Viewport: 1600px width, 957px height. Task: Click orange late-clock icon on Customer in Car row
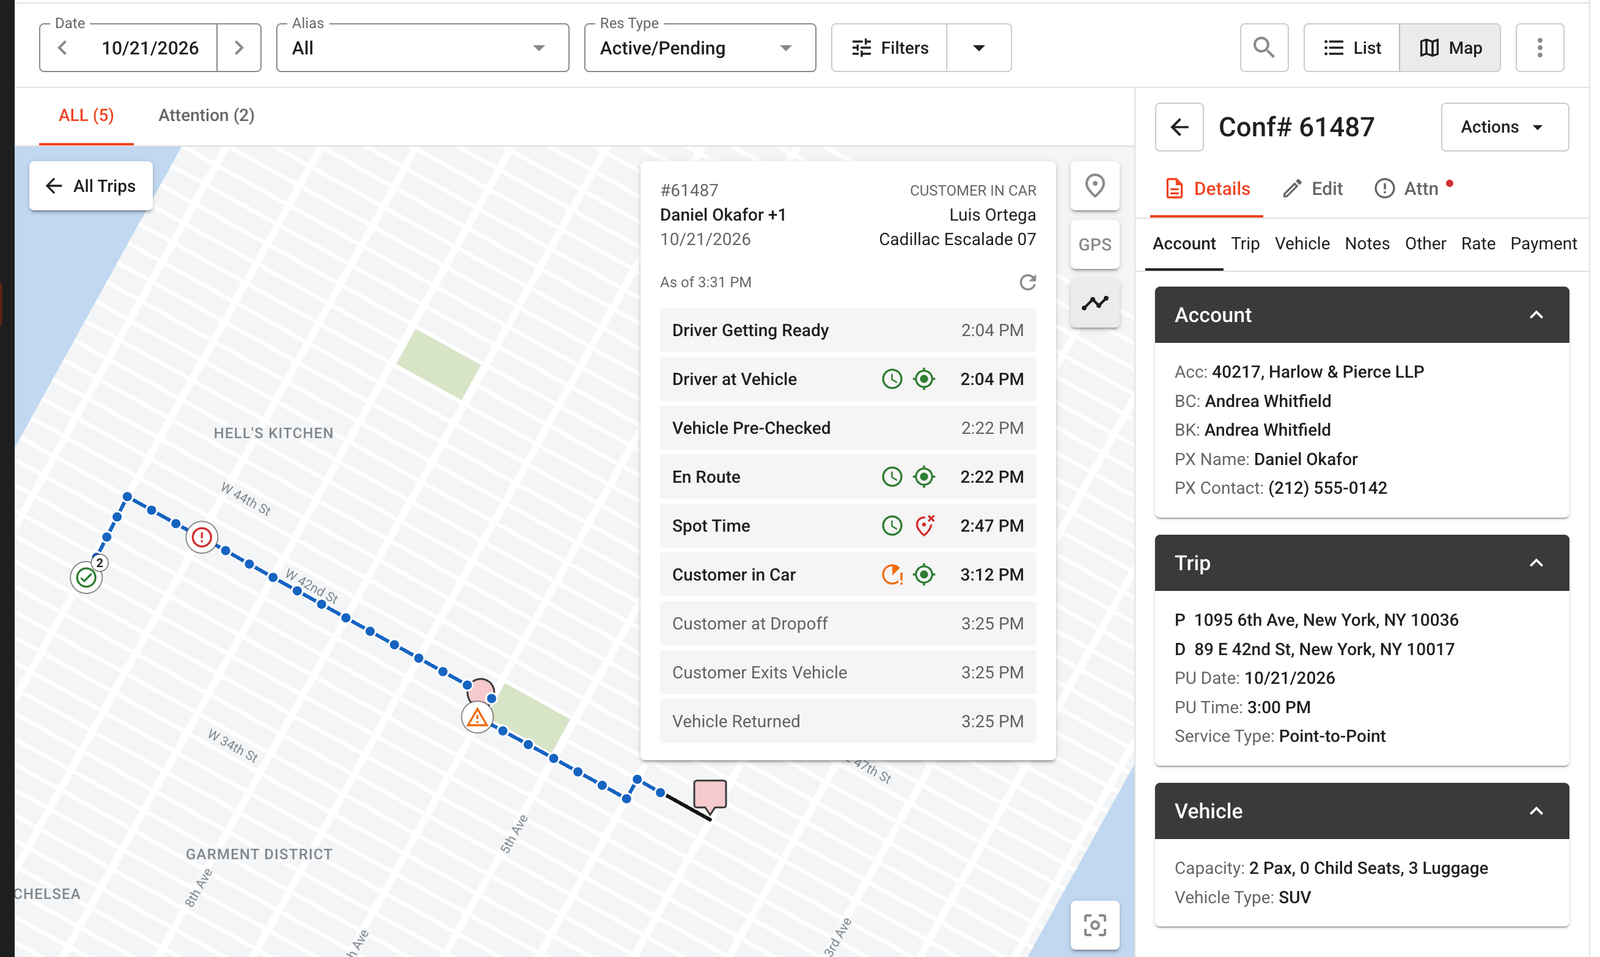892,575
